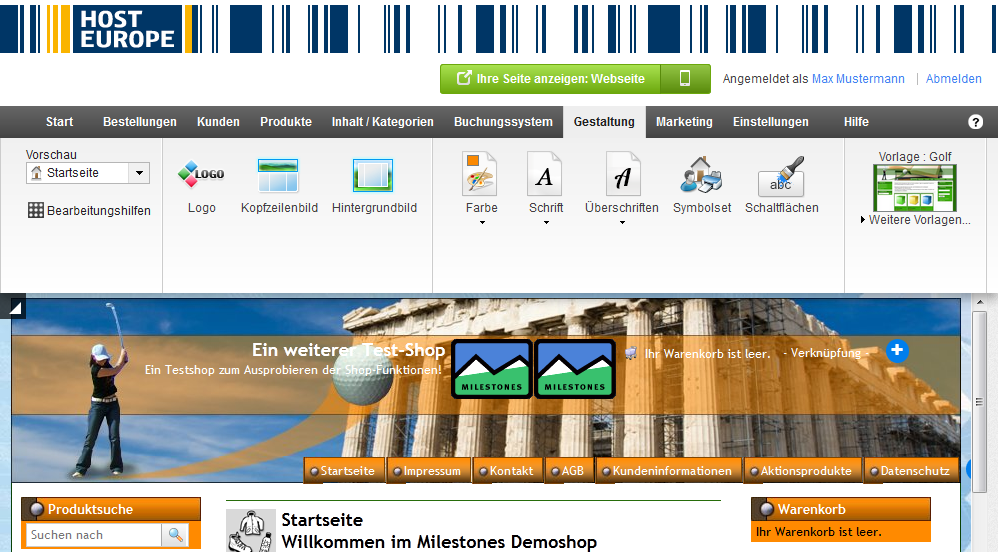Open the Marketing menu
Viewport: 998px width, 552px height.
point(684,122)
